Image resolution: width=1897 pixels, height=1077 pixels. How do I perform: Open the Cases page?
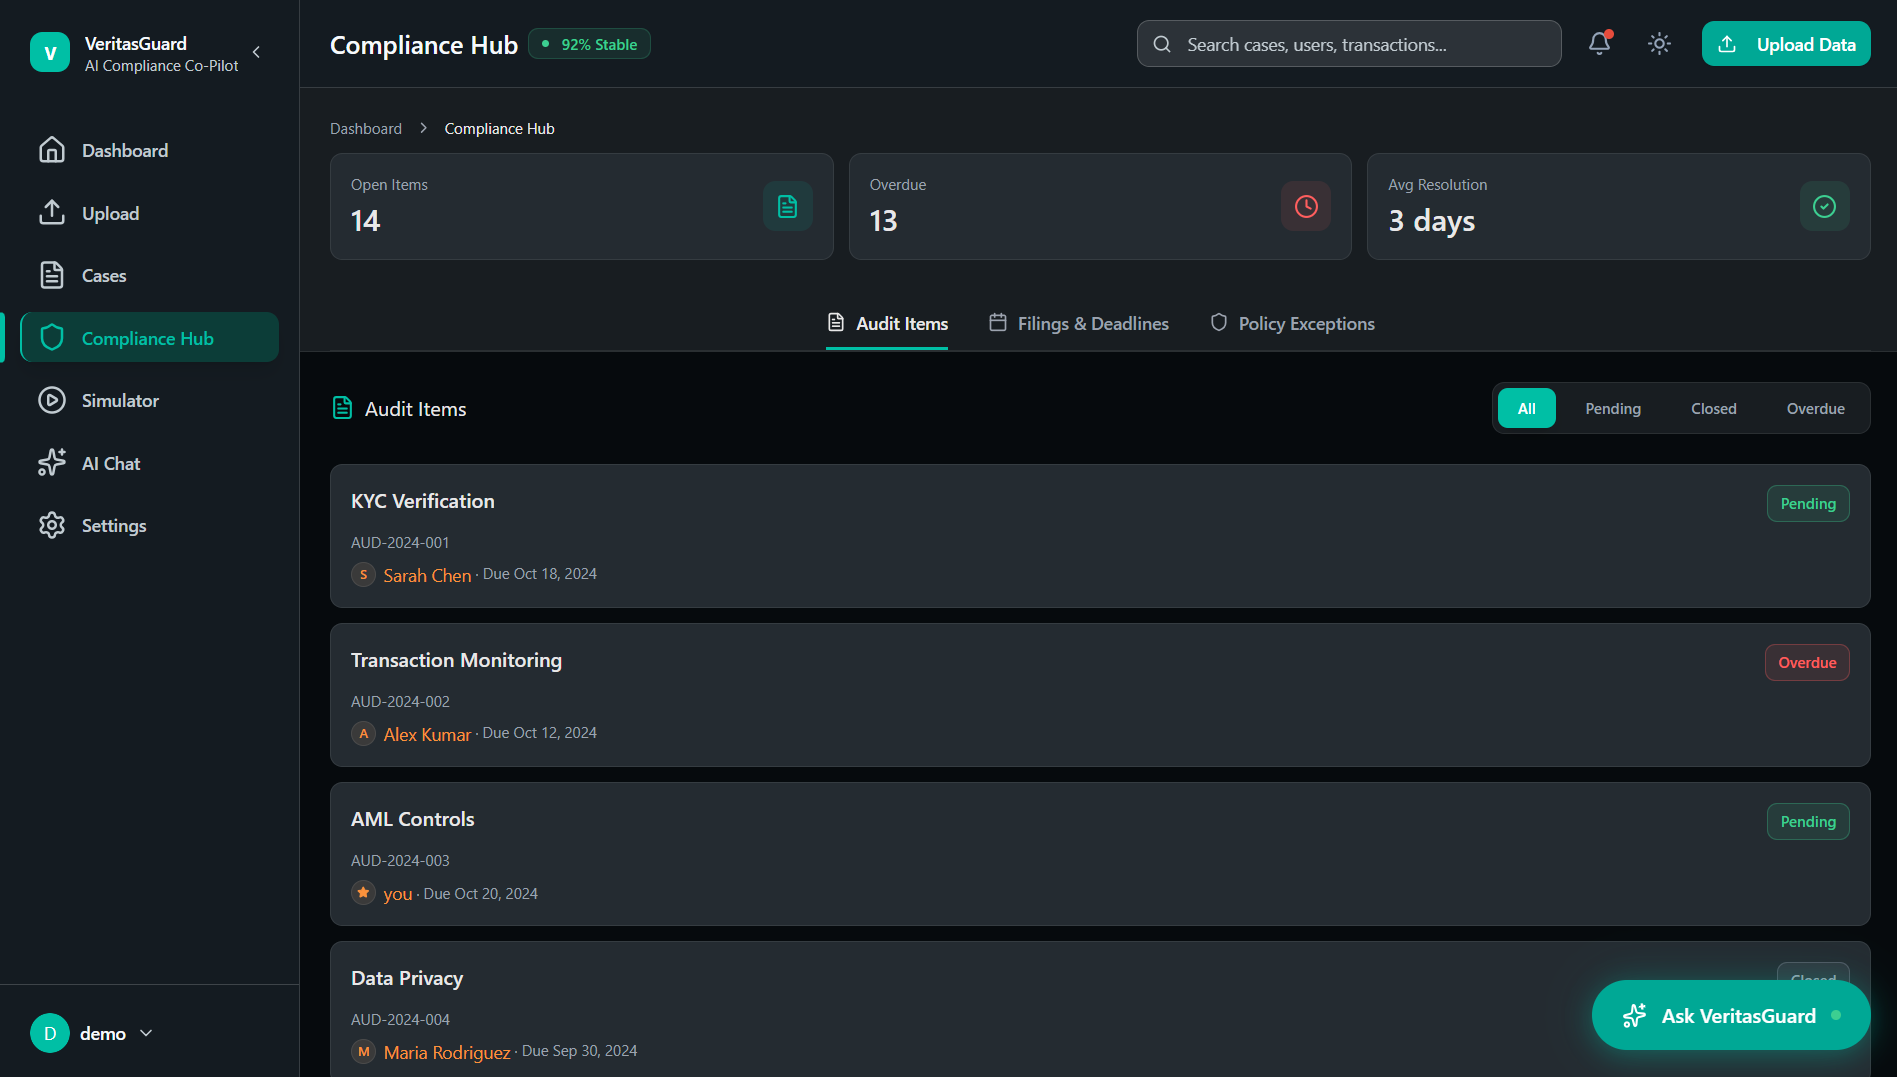[149, 275]
